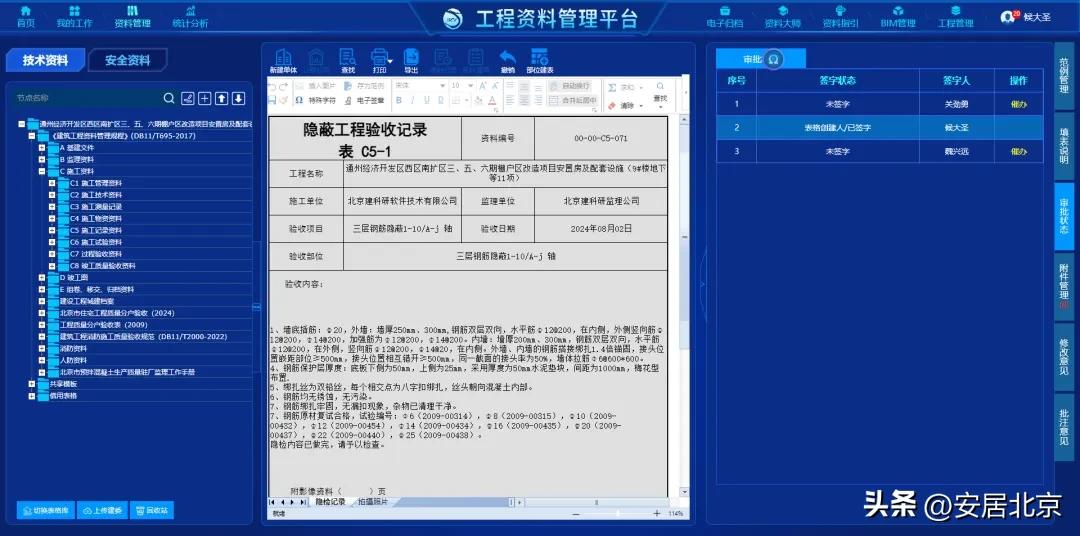Switch to 技术资料 tab
This screenshot has height=536, width=1080.
coord(45,60)
